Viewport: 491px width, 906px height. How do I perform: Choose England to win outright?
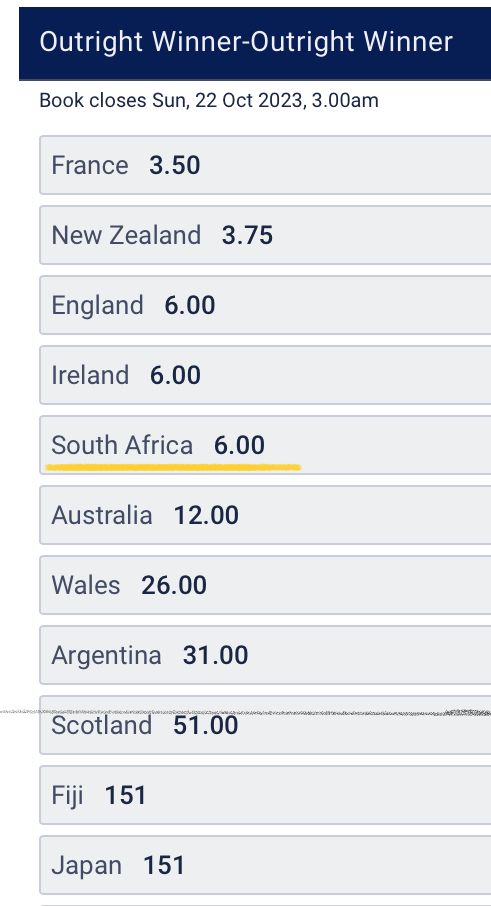pyautogui.click(x=265, y=305)
